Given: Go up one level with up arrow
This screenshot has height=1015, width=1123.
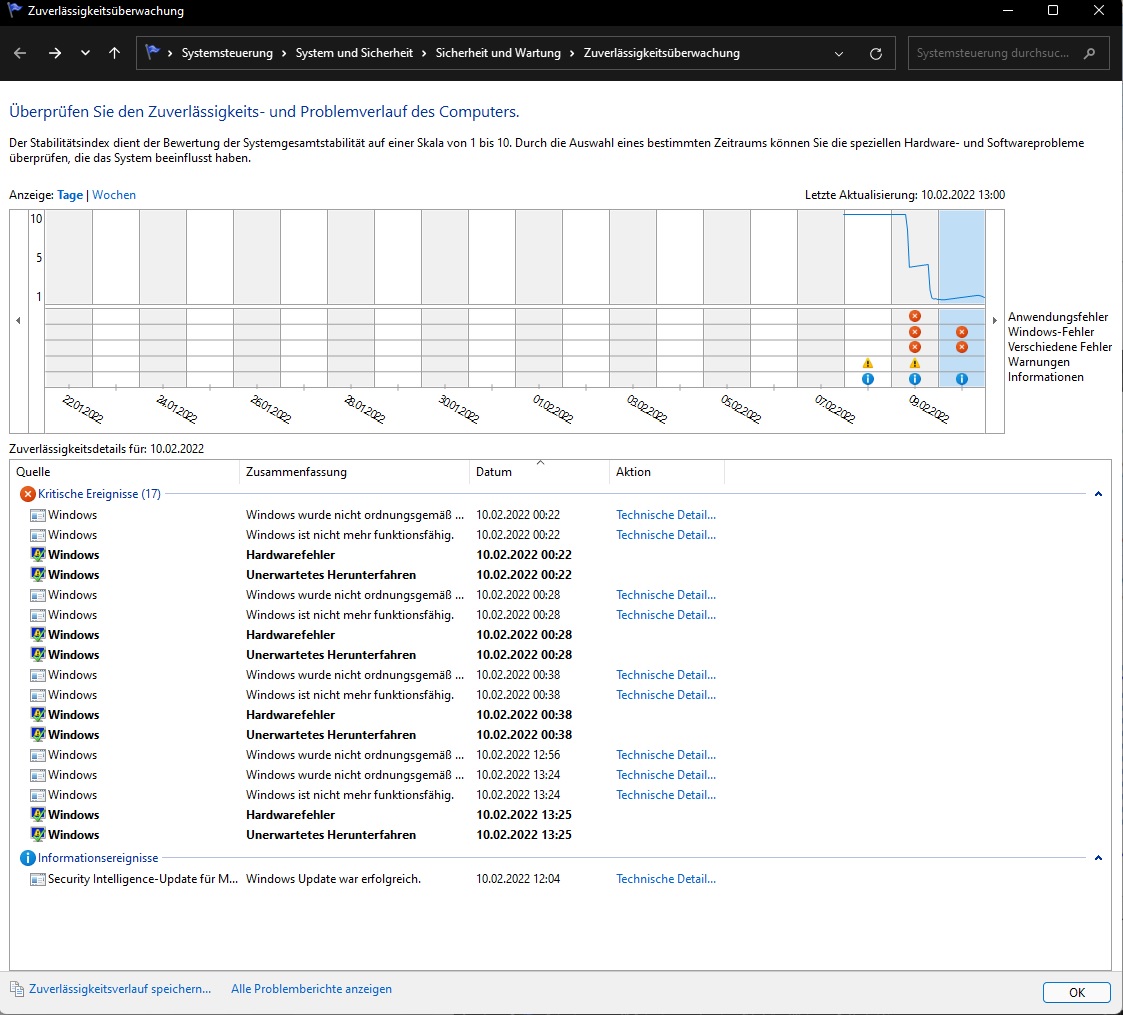Looking at the screenshot, I should (114, 53).
